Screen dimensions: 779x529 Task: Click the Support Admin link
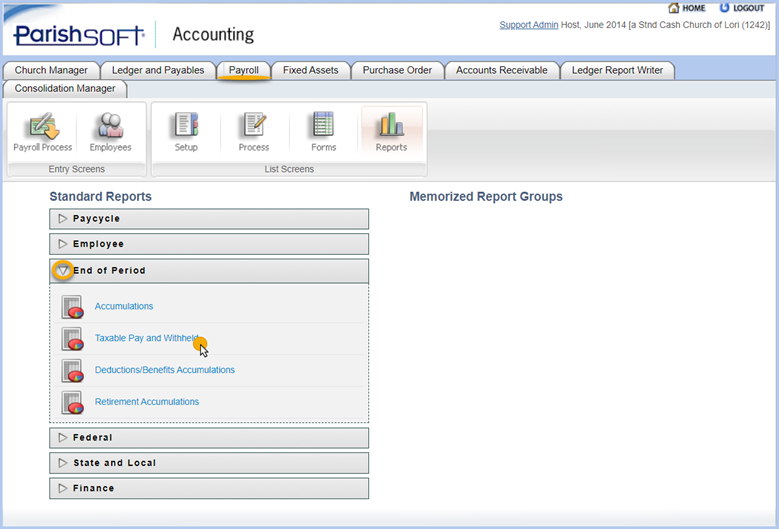[x=529, y=25]
